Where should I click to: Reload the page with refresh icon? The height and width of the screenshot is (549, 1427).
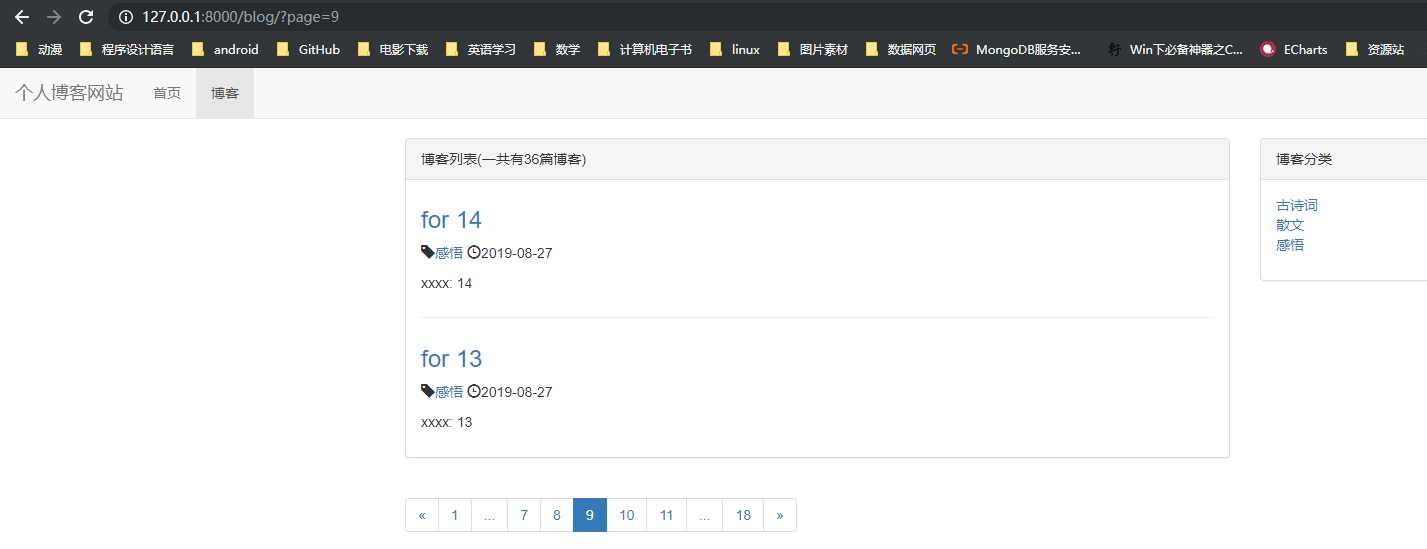click(86, 16)
